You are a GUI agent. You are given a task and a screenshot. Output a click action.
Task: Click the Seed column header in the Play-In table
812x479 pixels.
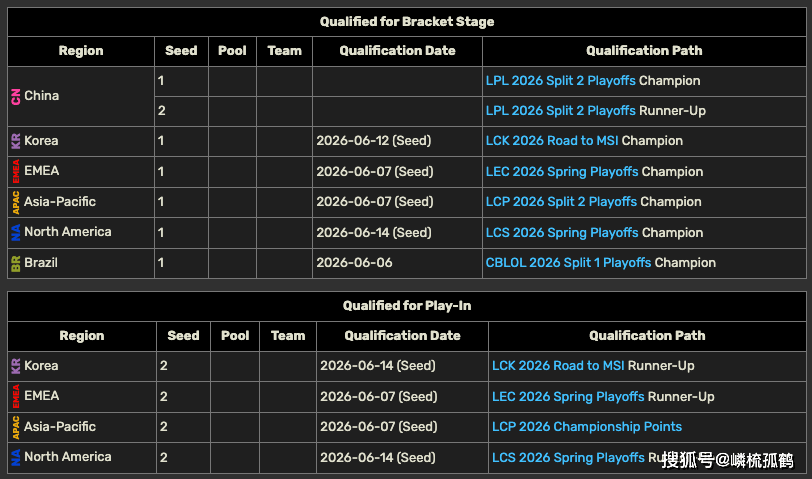pos(183,336)
